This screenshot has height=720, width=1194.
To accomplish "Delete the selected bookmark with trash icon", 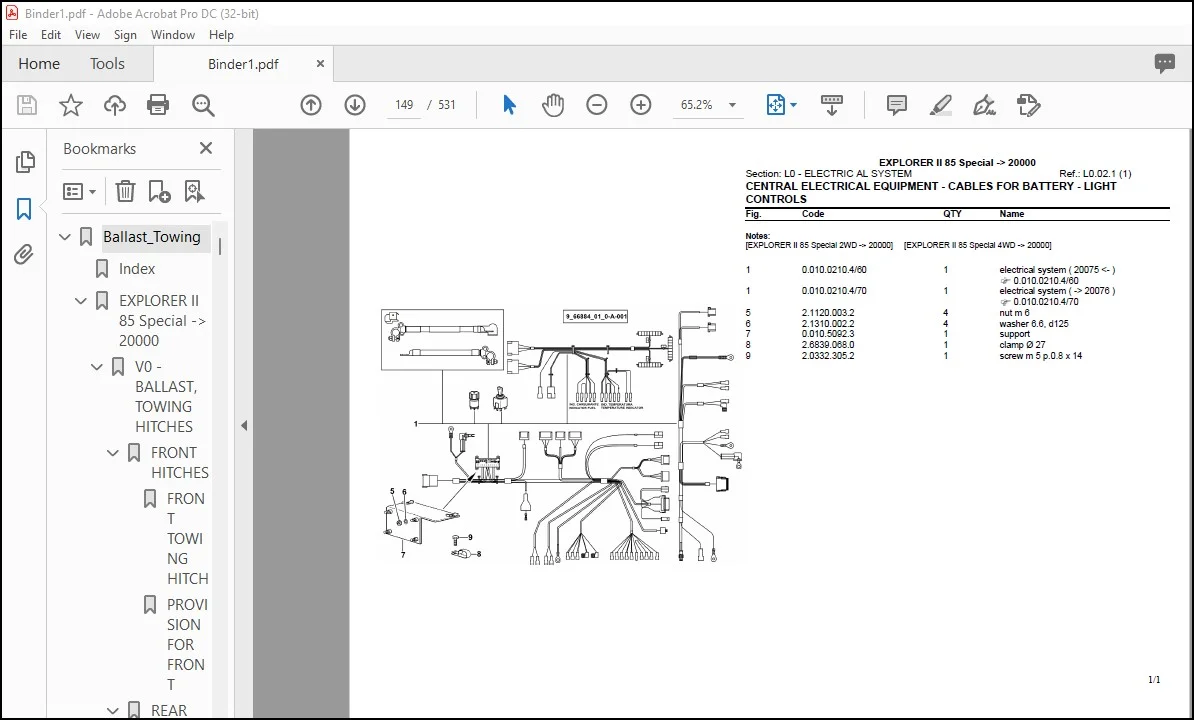I will coord(125,191).
